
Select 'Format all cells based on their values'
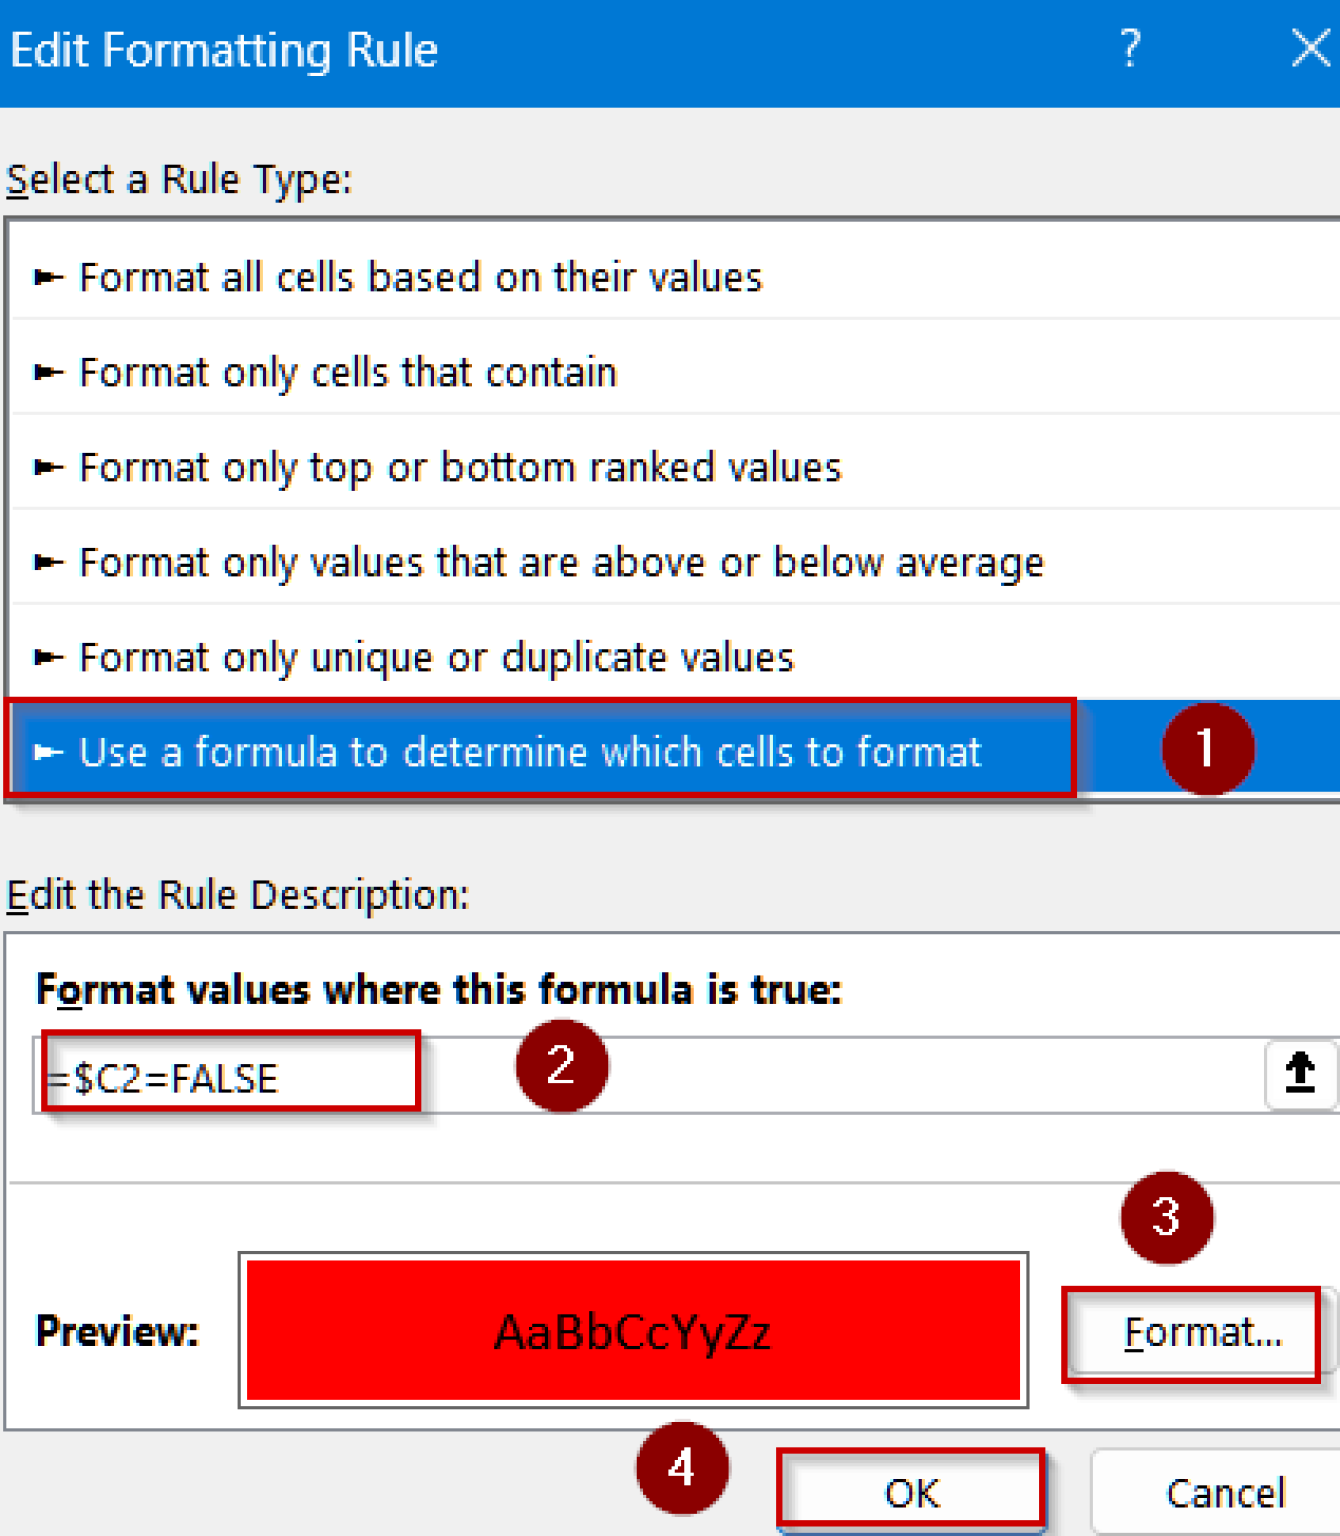pos(420,277)
